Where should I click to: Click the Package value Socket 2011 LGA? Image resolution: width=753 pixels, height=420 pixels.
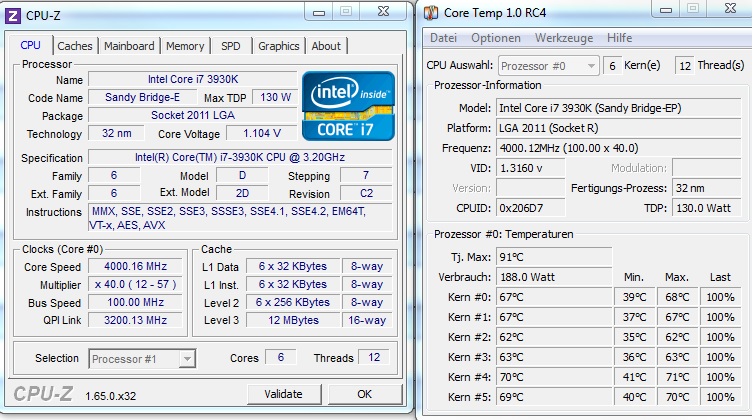[x=193, y=115]
